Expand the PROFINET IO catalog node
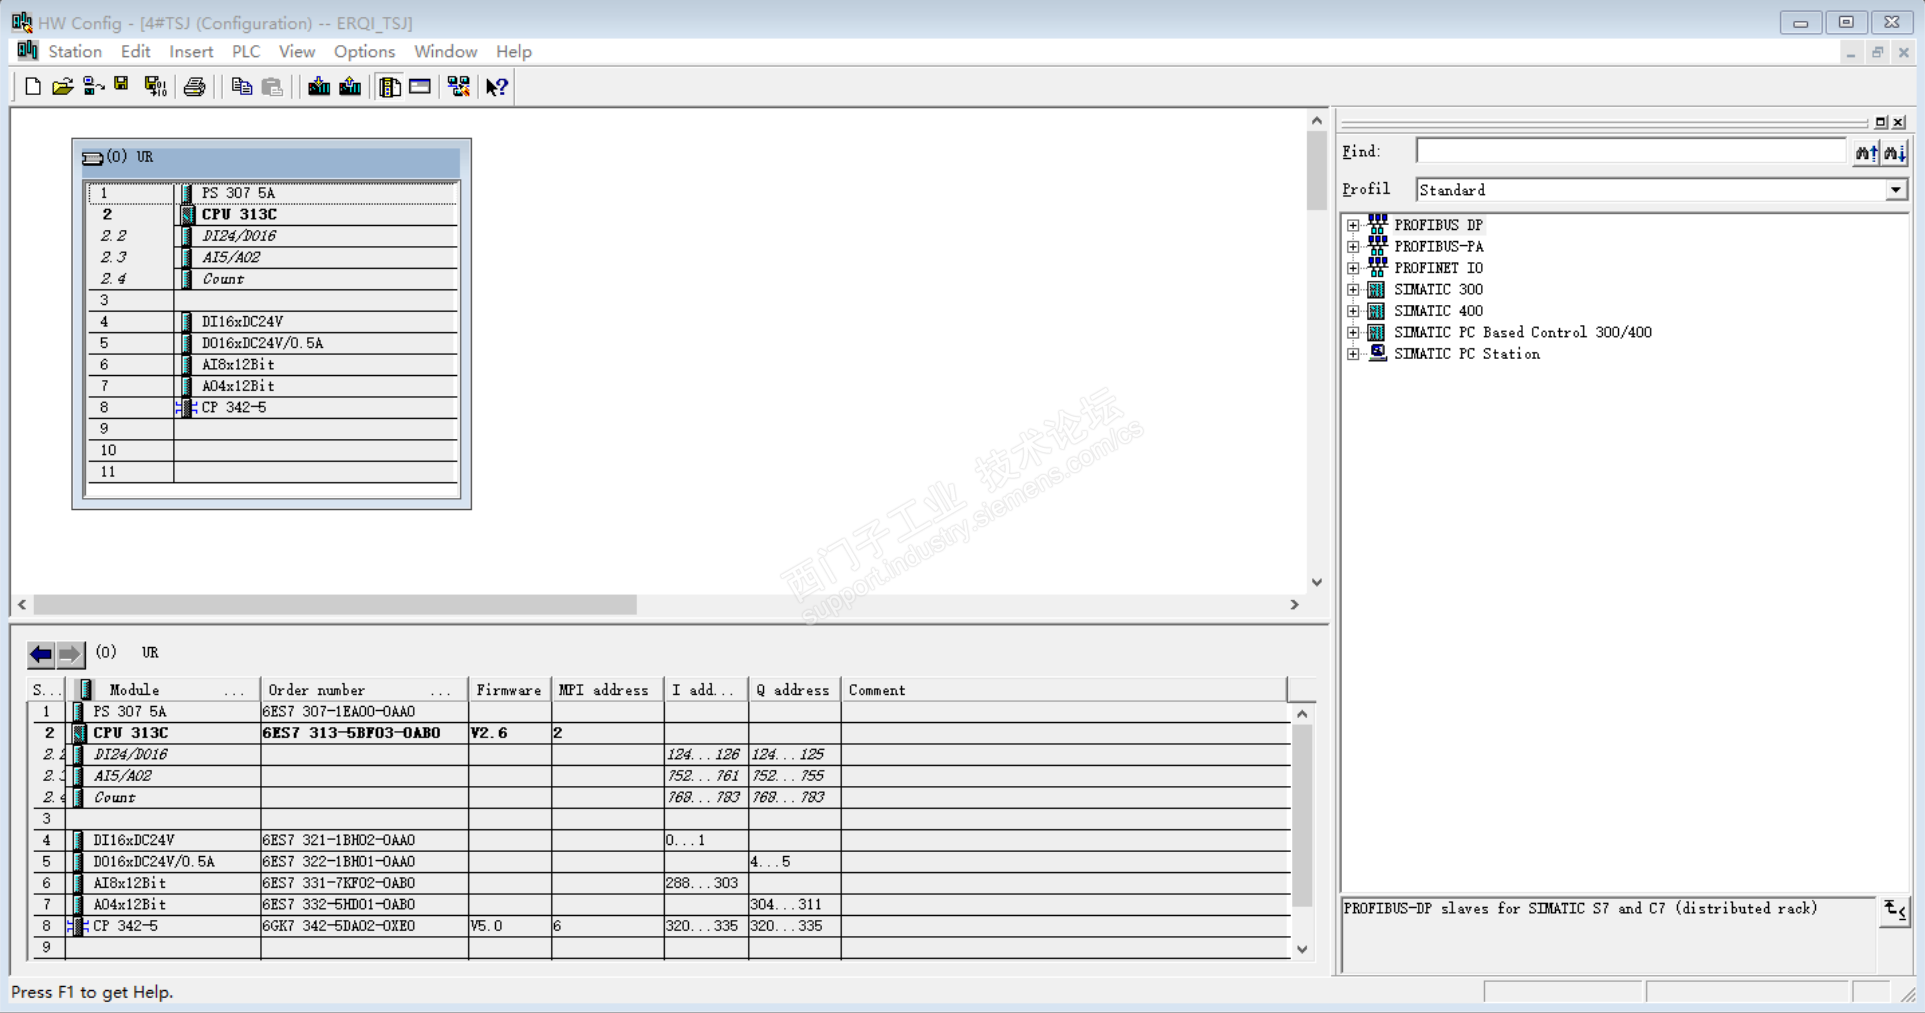The image size is (1925, 1013). (1353, 268)
